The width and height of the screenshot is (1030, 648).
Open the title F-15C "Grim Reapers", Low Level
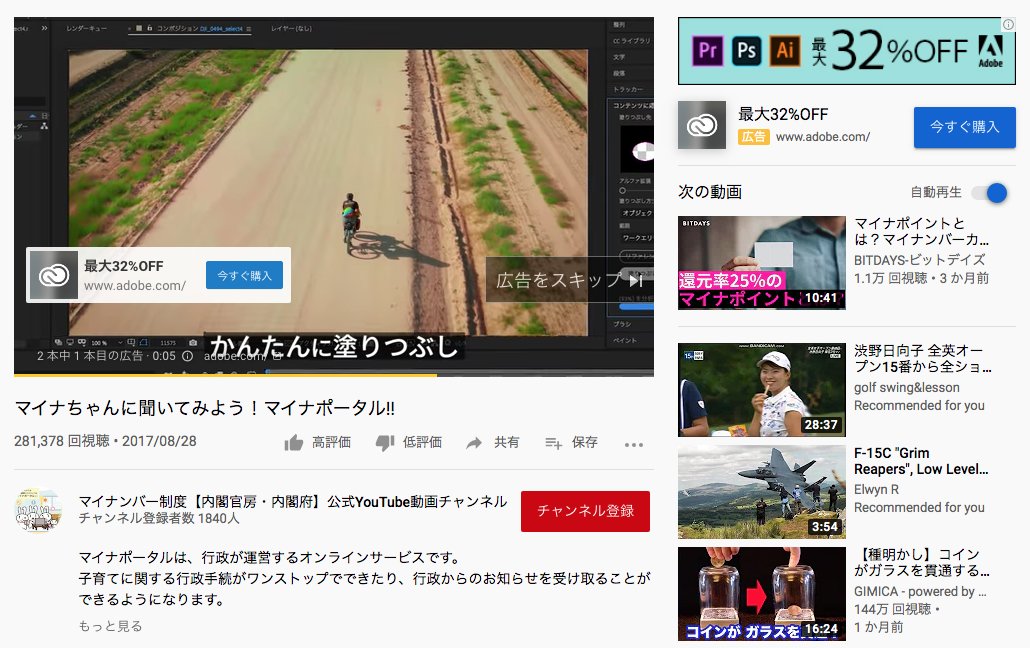click(x=921, y=461)
